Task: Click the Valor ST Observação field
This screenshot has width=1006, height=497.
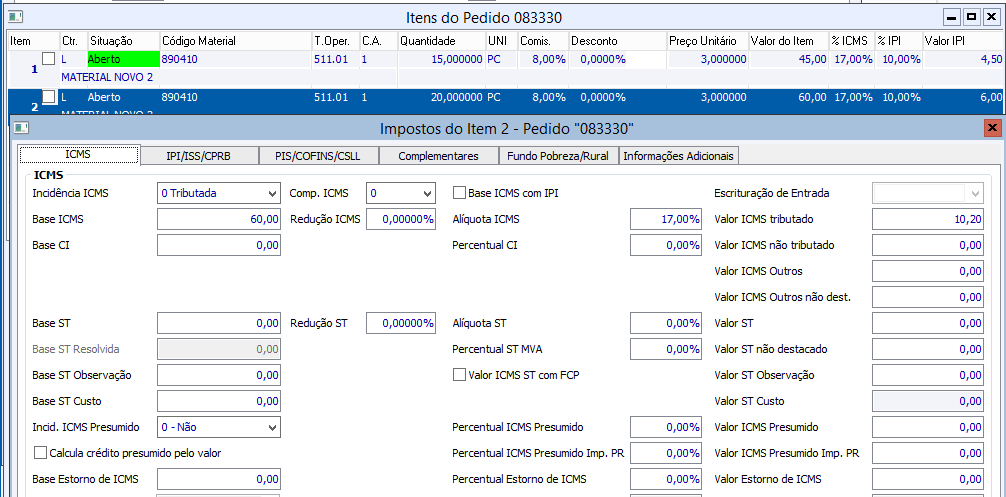Action: pos(928,375)
